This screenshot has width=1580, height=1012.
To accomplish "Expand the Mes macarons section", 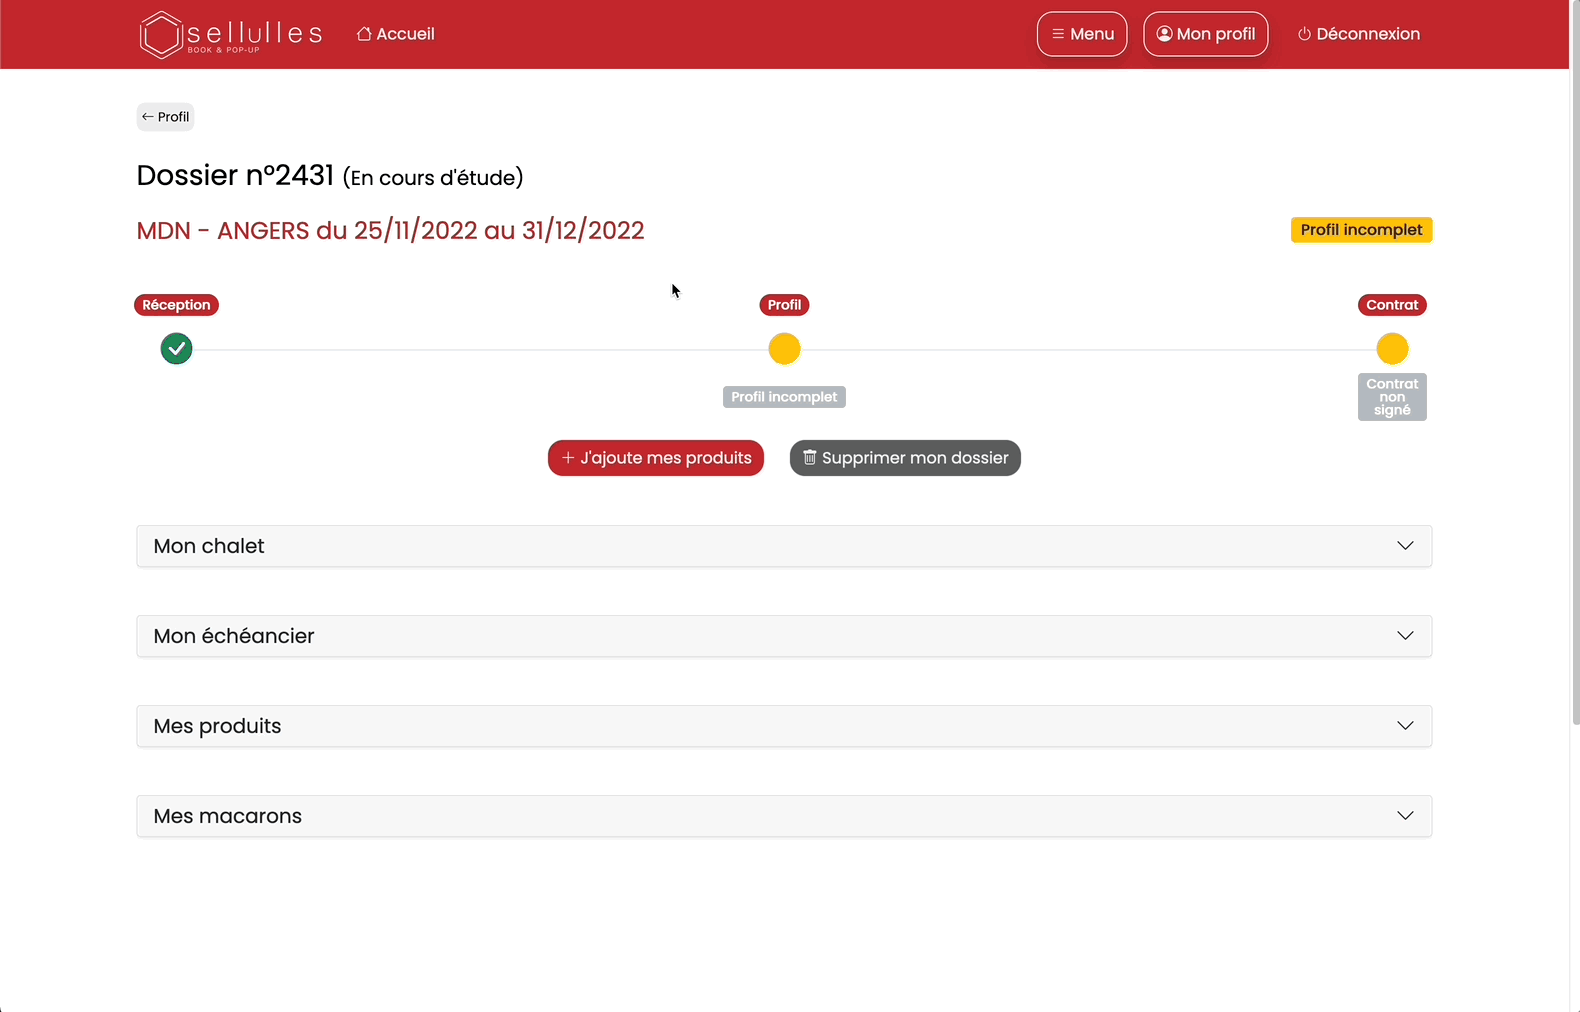I will click(784, 816).
